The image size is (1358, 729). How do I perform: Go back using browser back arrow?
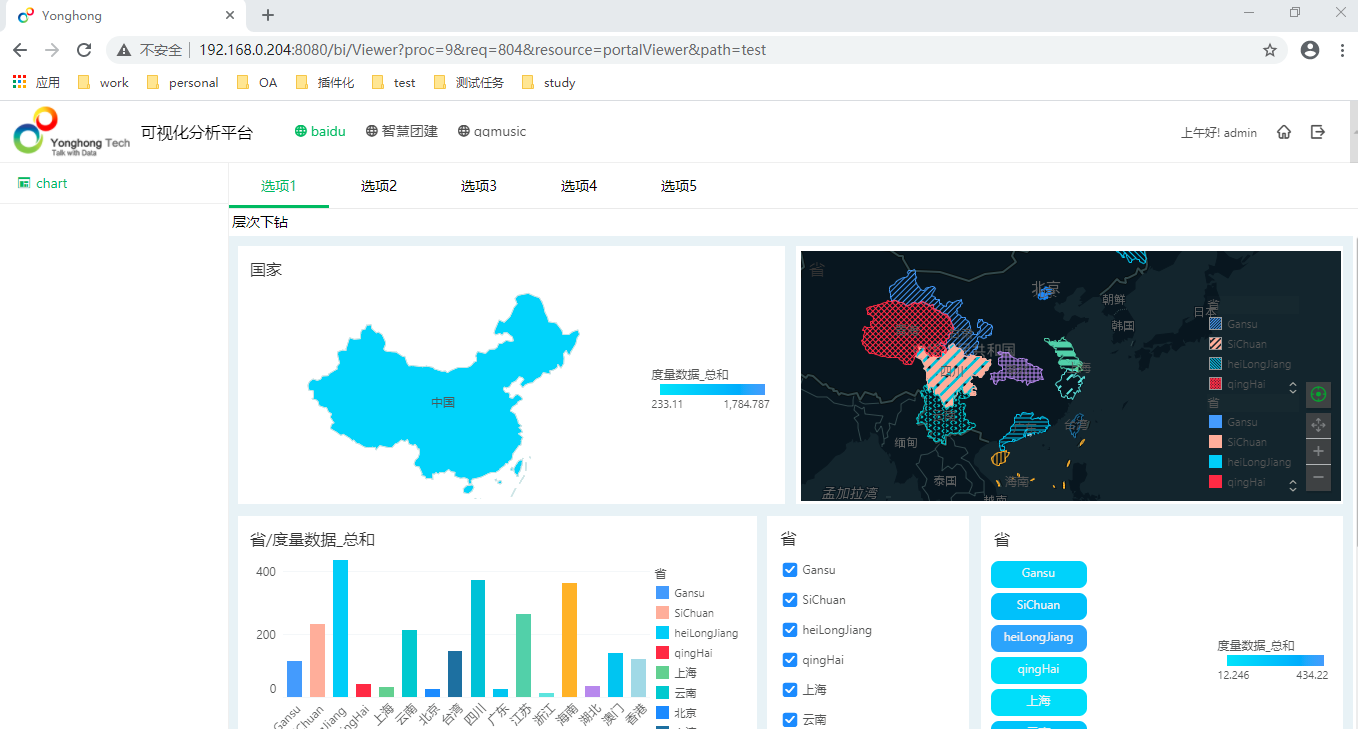pyautogui.click(x=20, y=50)
